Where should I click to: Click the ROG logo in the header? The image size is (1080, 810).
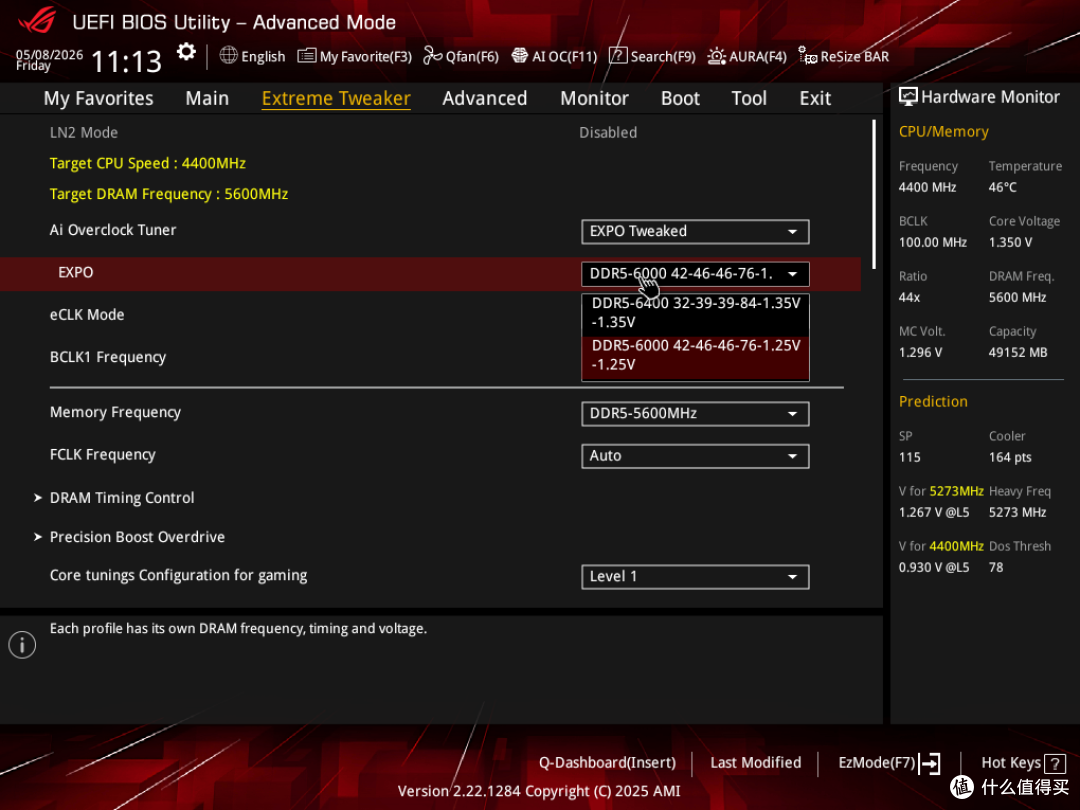click(x=37, y=19)
